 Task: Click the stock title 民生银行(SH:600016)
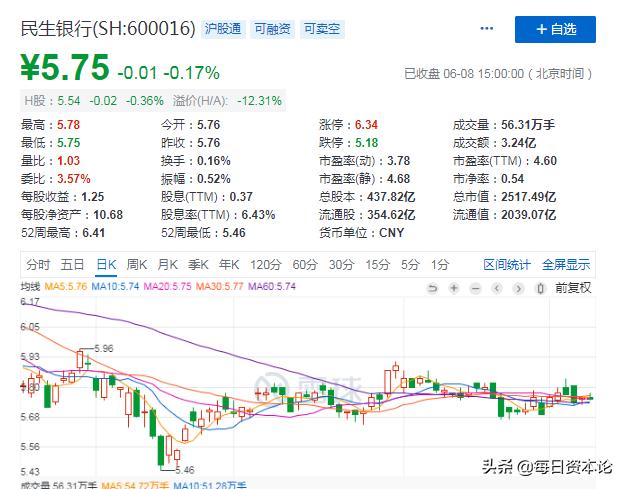108,29
